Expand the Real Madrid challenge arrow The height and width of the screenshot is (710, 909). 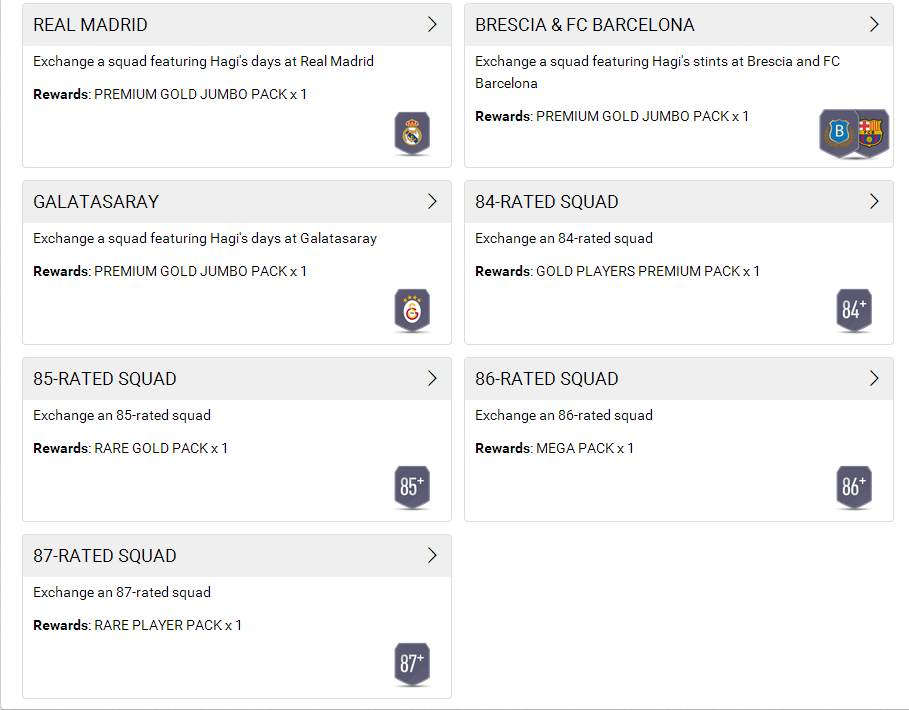(x=432, y=25)
